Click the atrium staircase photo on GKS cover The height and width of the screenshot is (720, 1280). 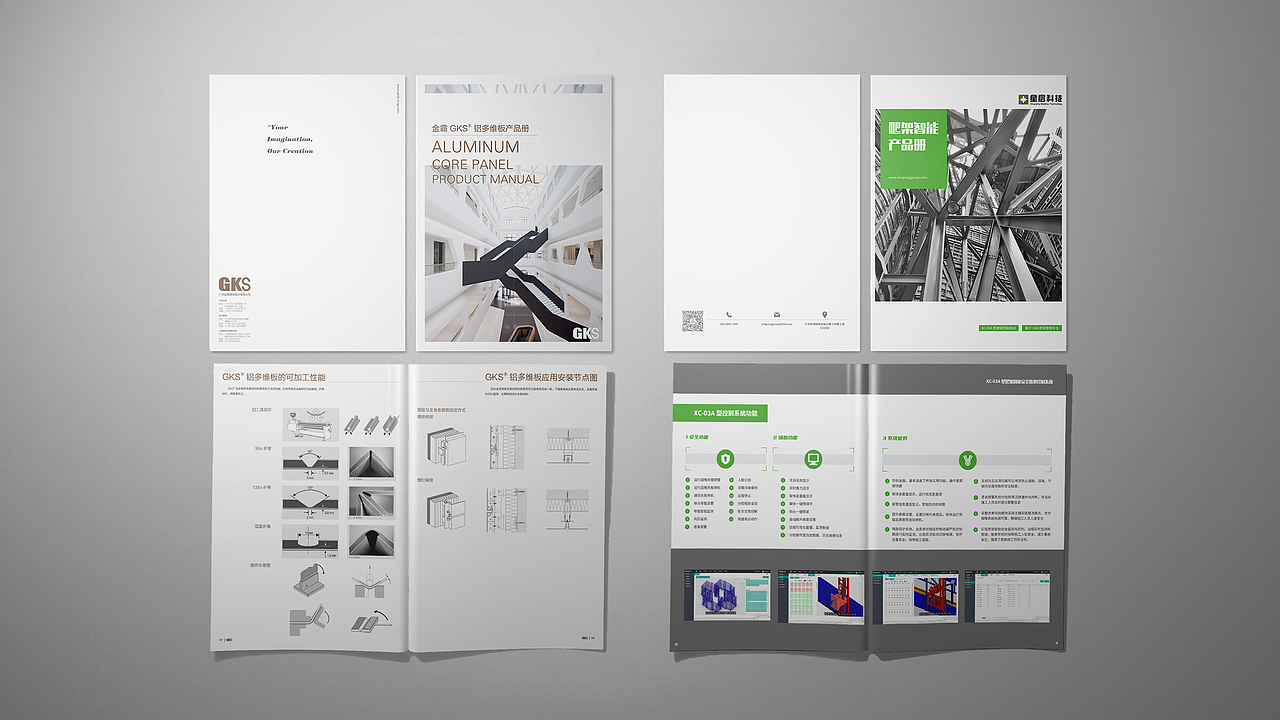[x=514, y=253]
